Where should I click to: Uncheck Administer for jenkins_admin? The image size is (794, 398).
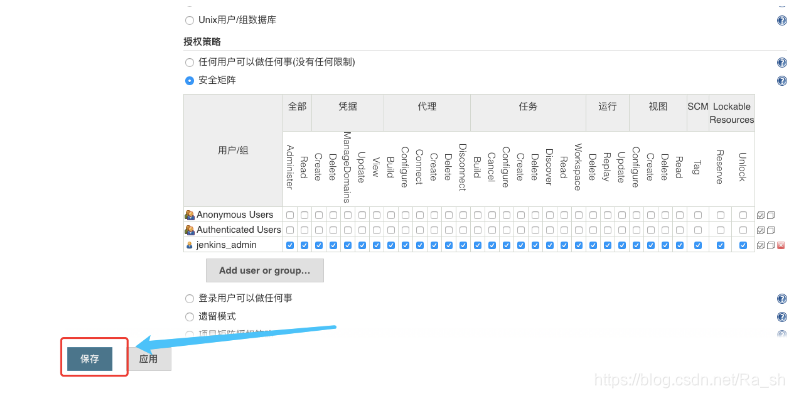coord(290,245)
